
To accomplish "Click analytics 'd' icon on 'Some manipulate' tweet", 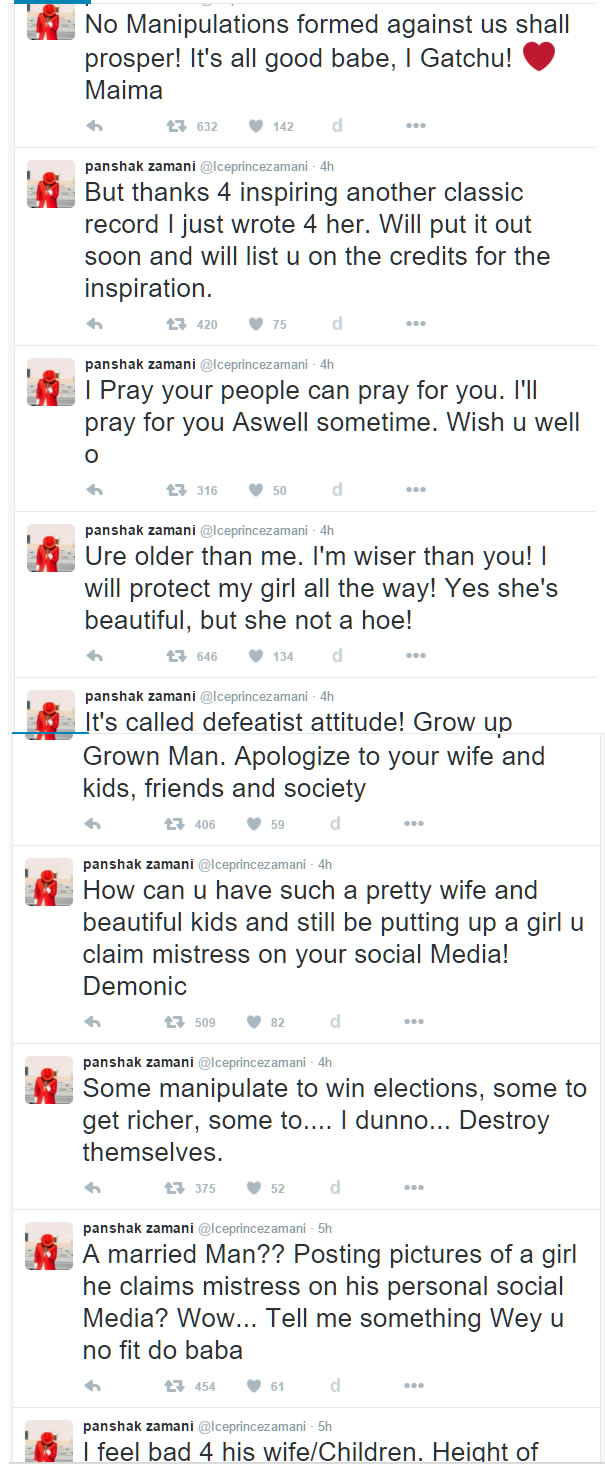I will (334, 1188).
